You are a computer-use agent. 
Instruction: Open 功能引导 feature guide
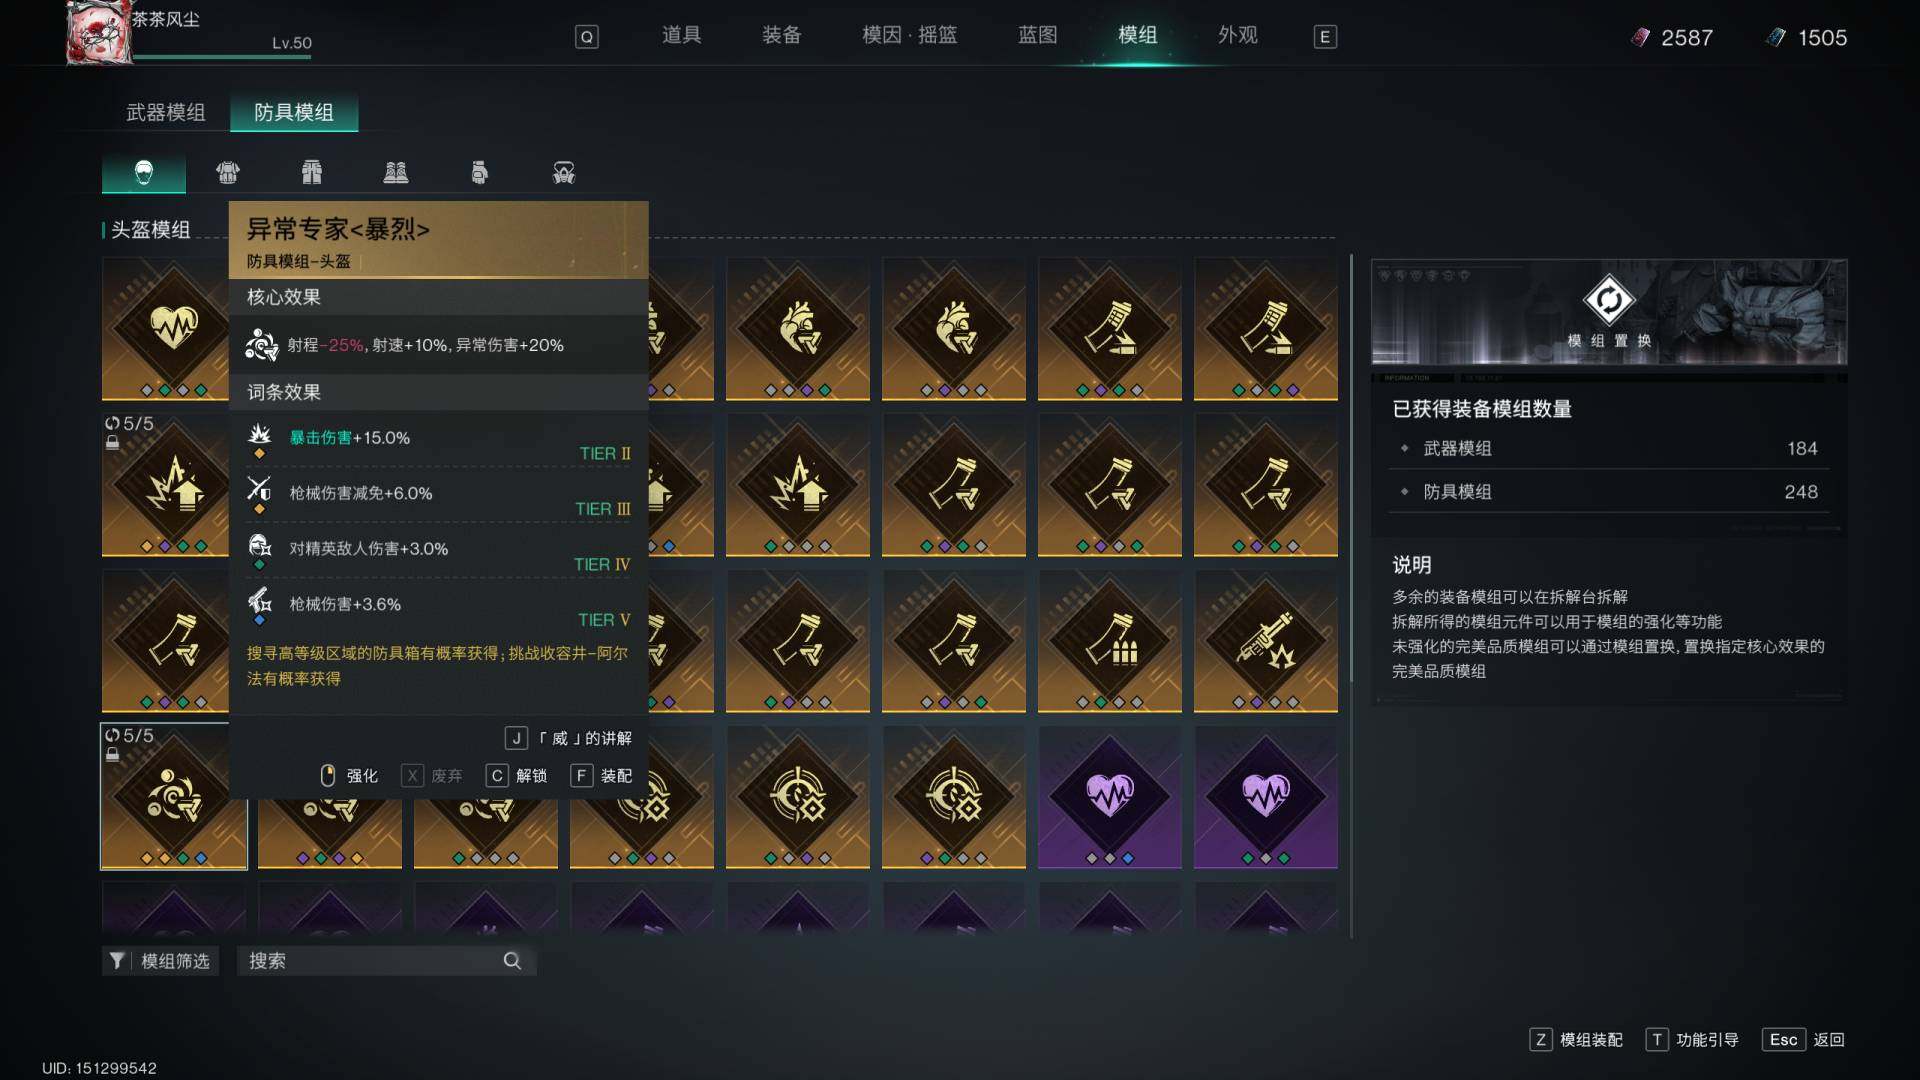(1693, 1040)
